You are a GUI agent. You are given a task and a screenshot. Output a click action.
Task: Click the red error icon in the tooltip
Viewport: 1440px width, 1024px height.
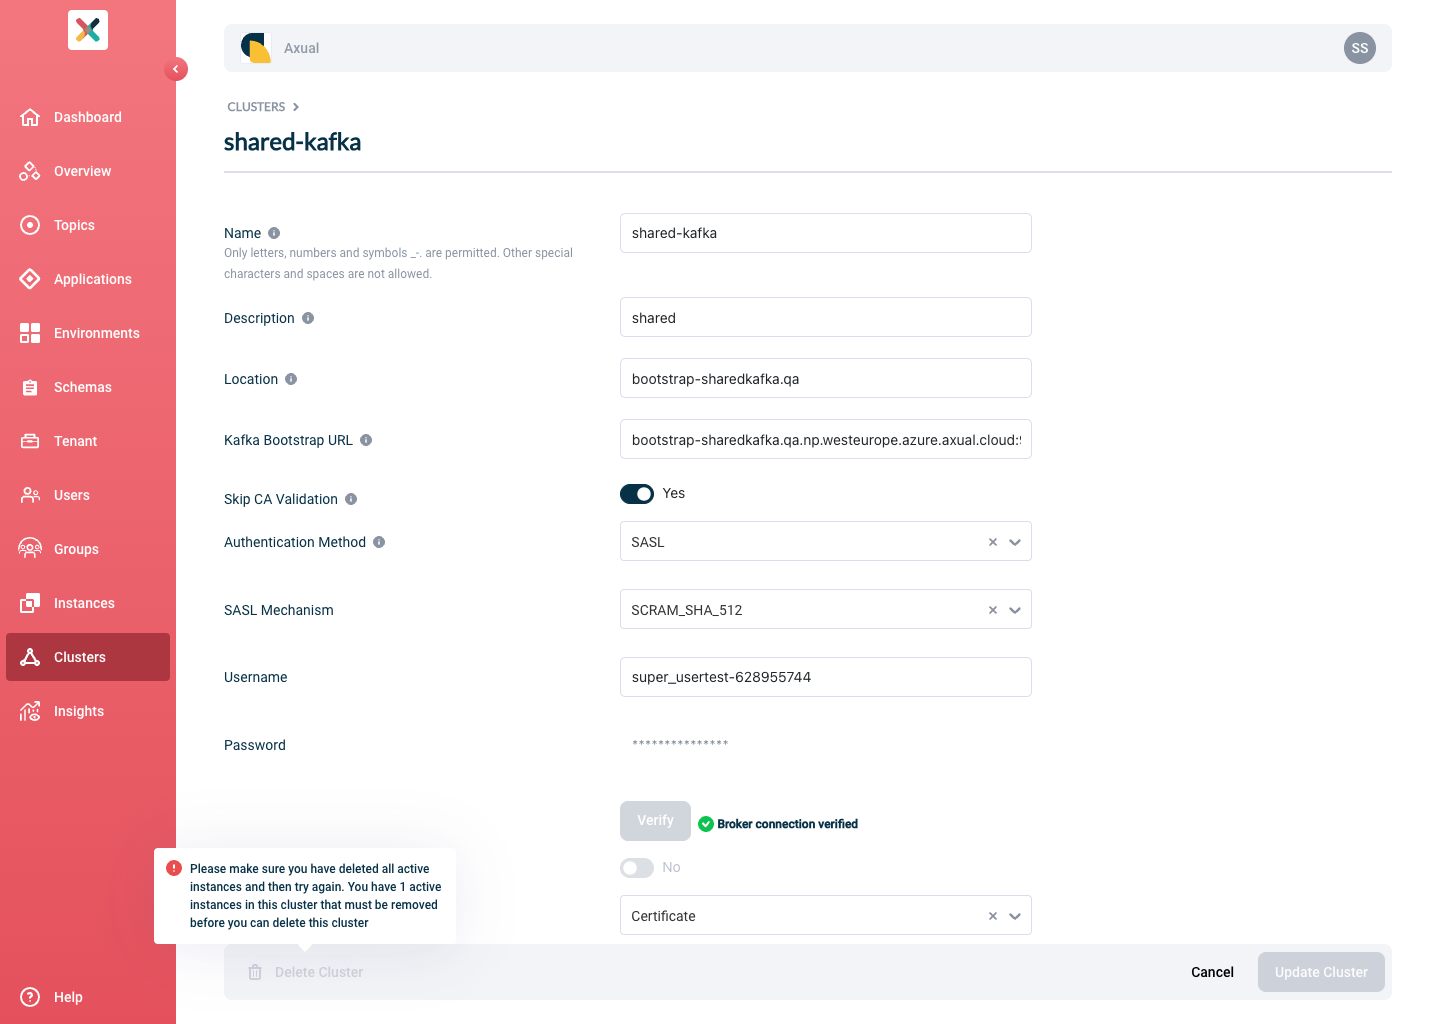tap(174, 868)
